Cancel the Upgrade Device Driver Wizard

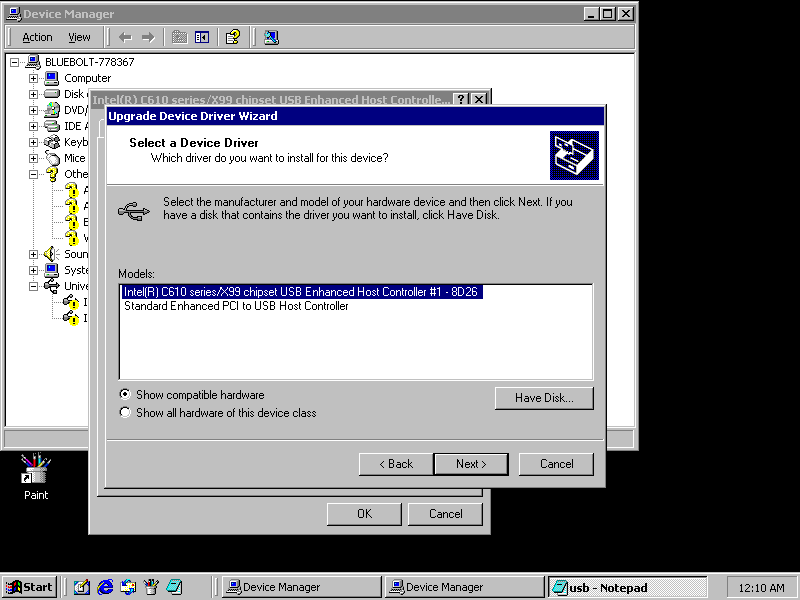pyautogui.click(x=556, y=464)
